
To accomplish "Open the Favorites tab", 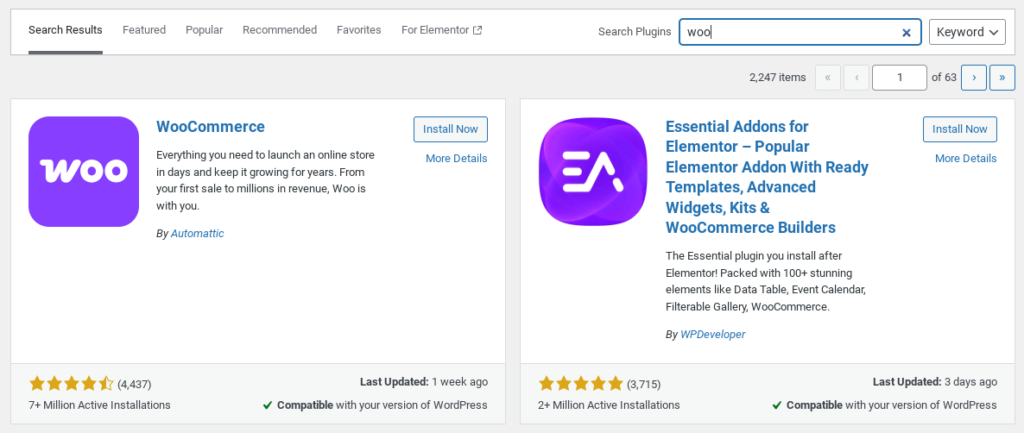I will click(359, 30).
